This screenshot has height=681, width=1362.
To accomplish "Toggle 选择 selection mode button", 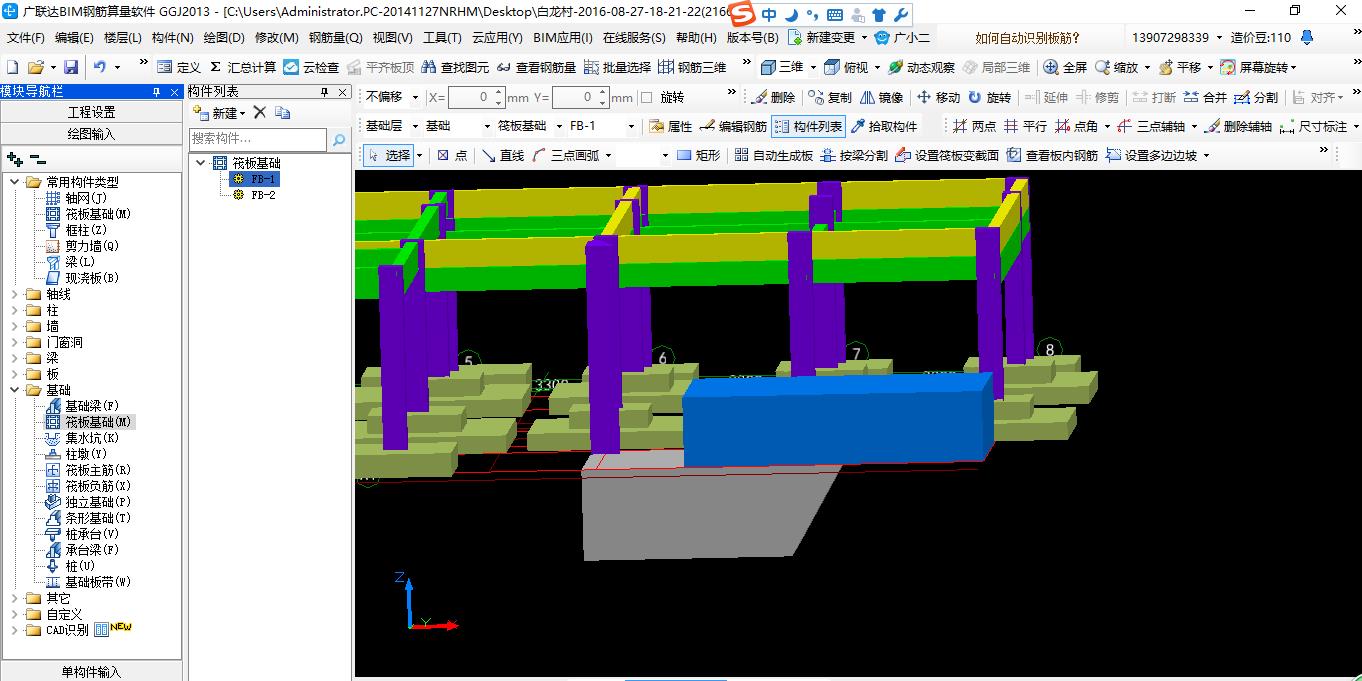I will tap(388, 155).
